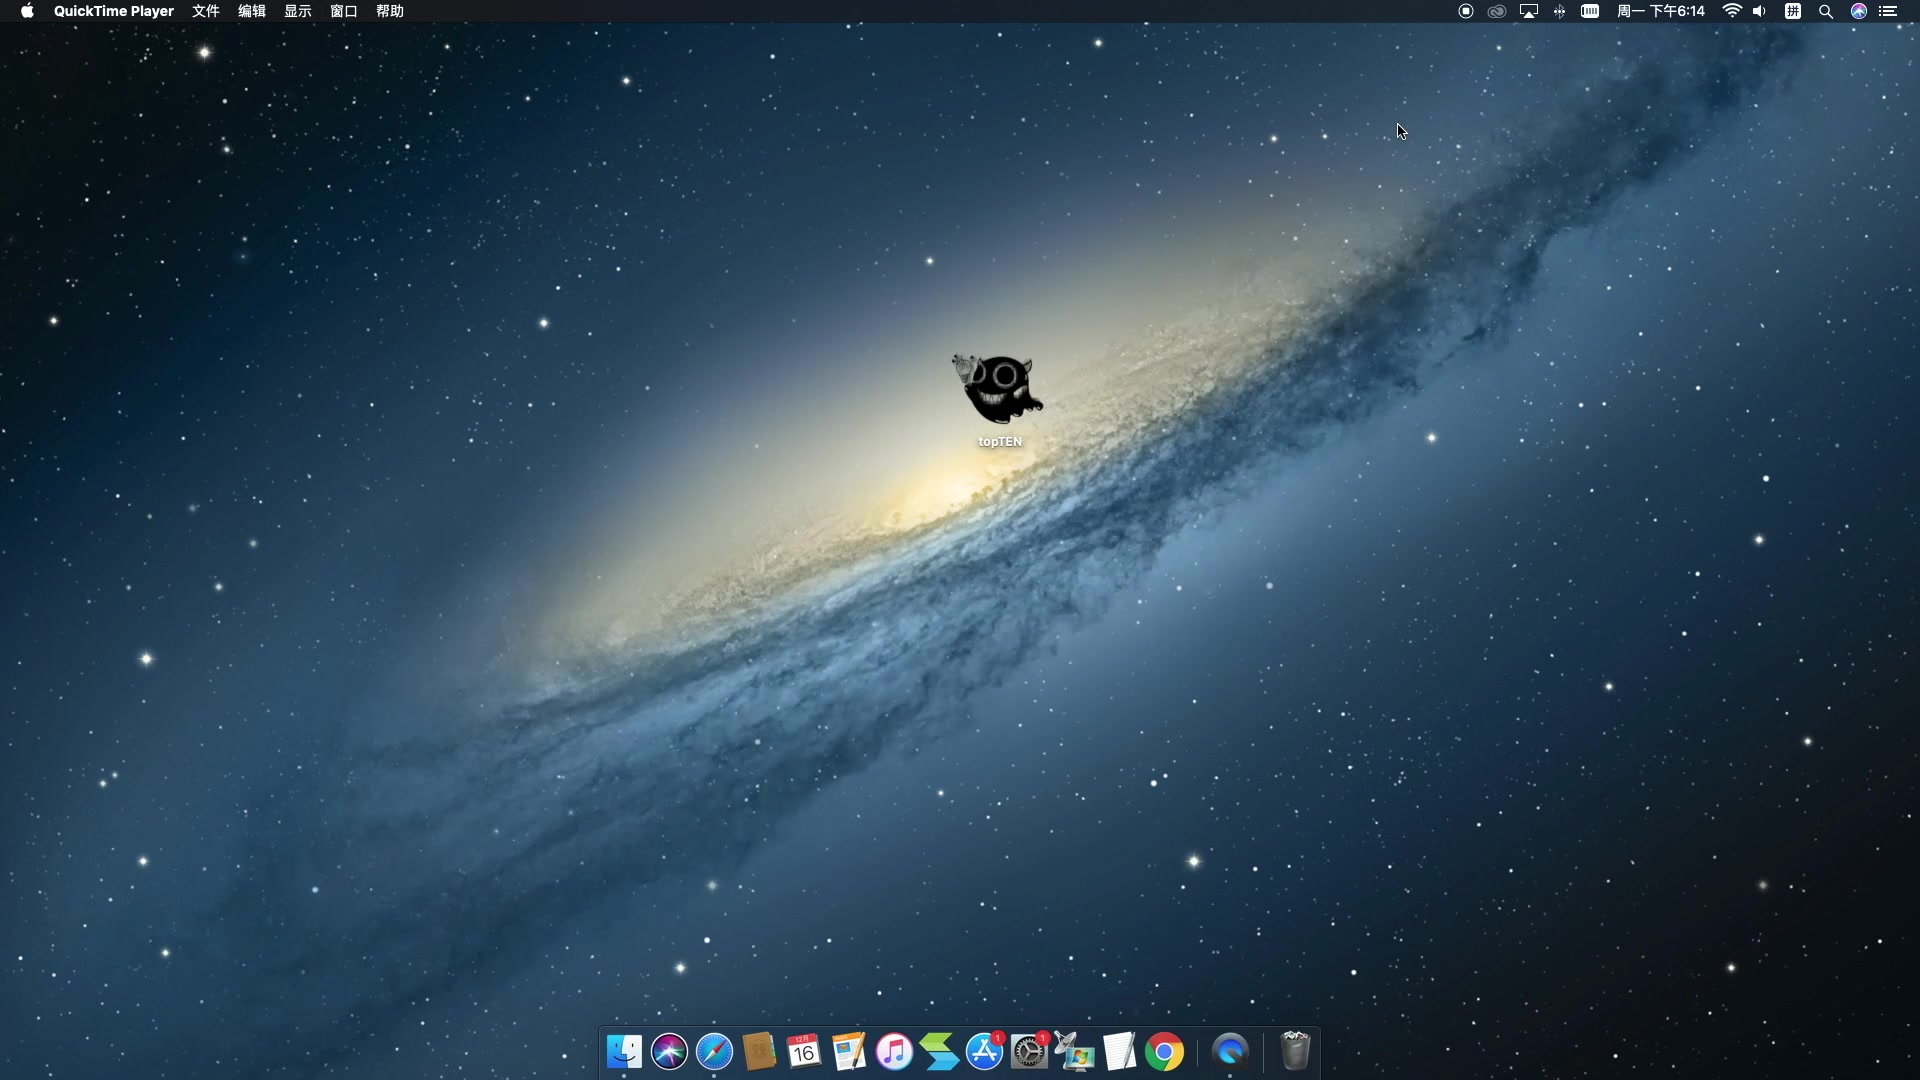Open Spotlight search

tap(1826, 11)
